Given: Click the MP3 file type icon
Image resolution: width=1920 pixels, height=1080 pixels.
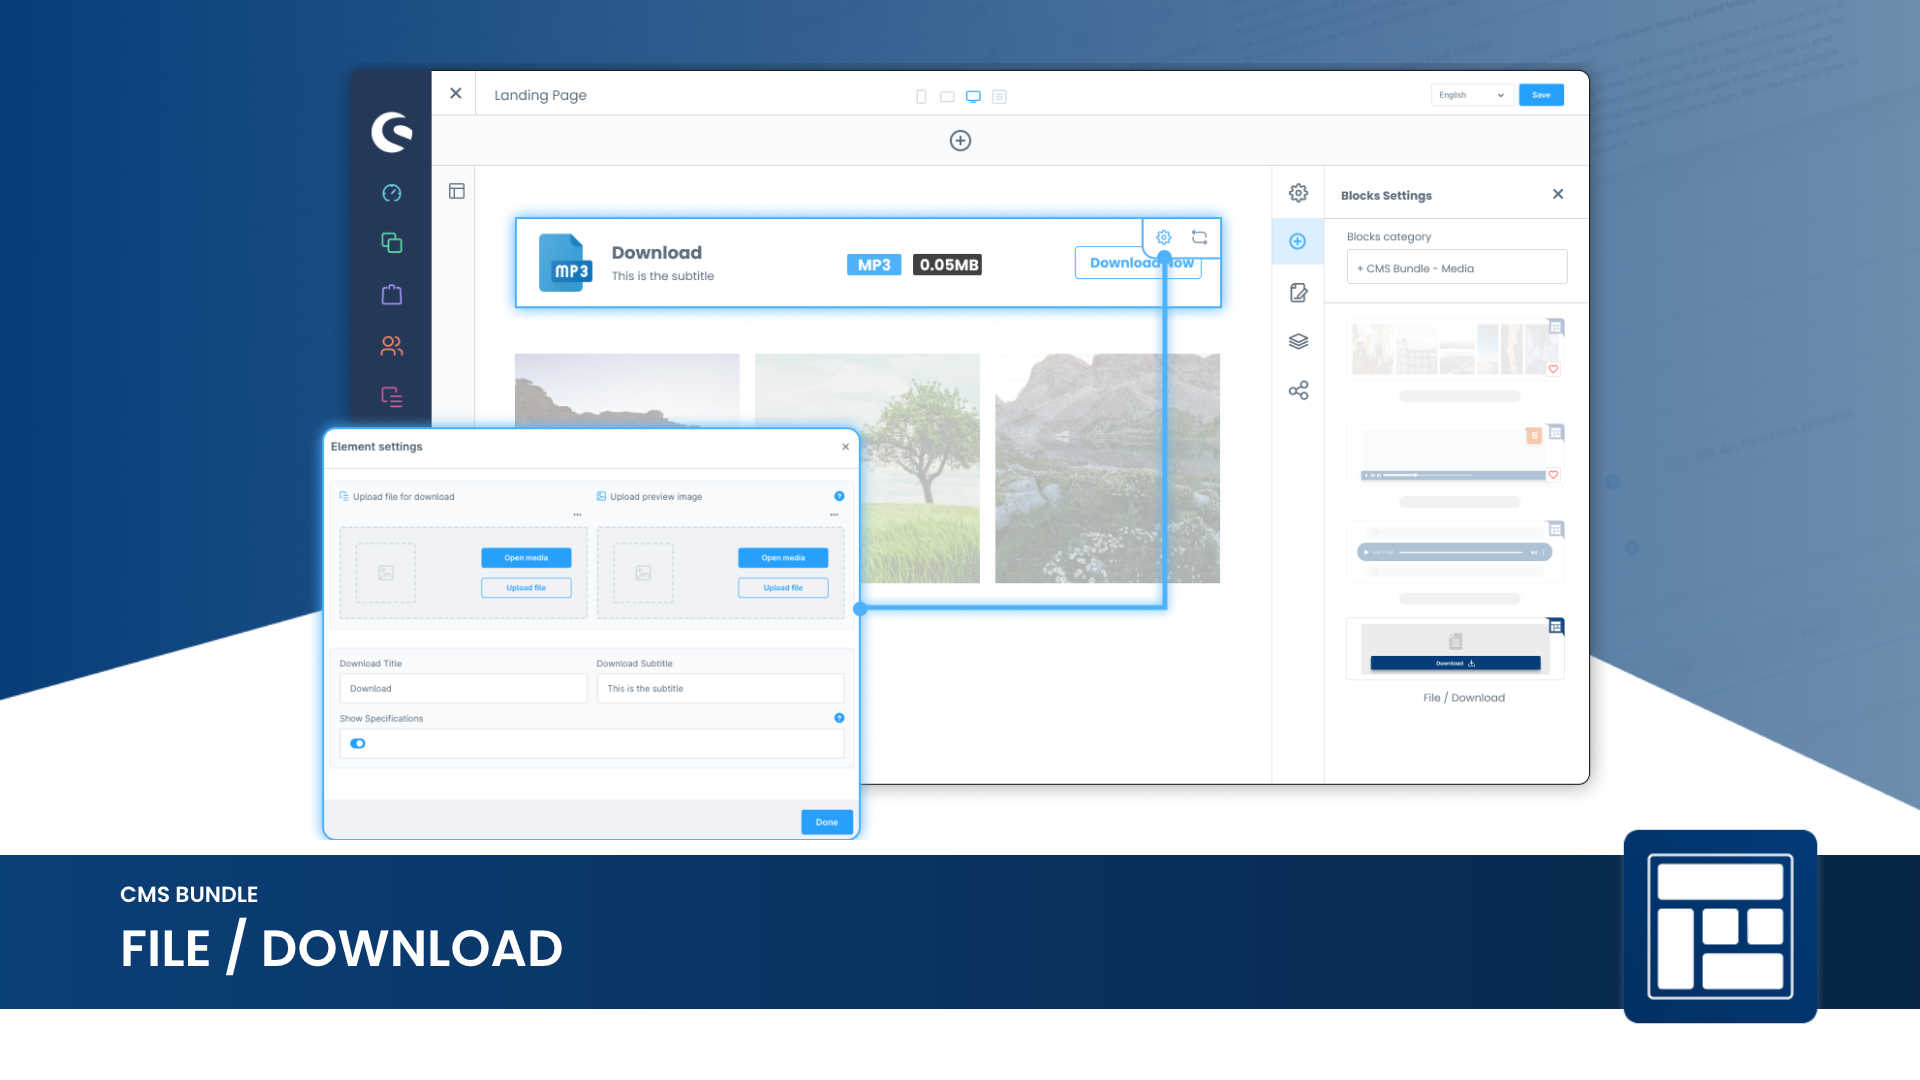Looking at the screenshot, I should coord(565,262).
